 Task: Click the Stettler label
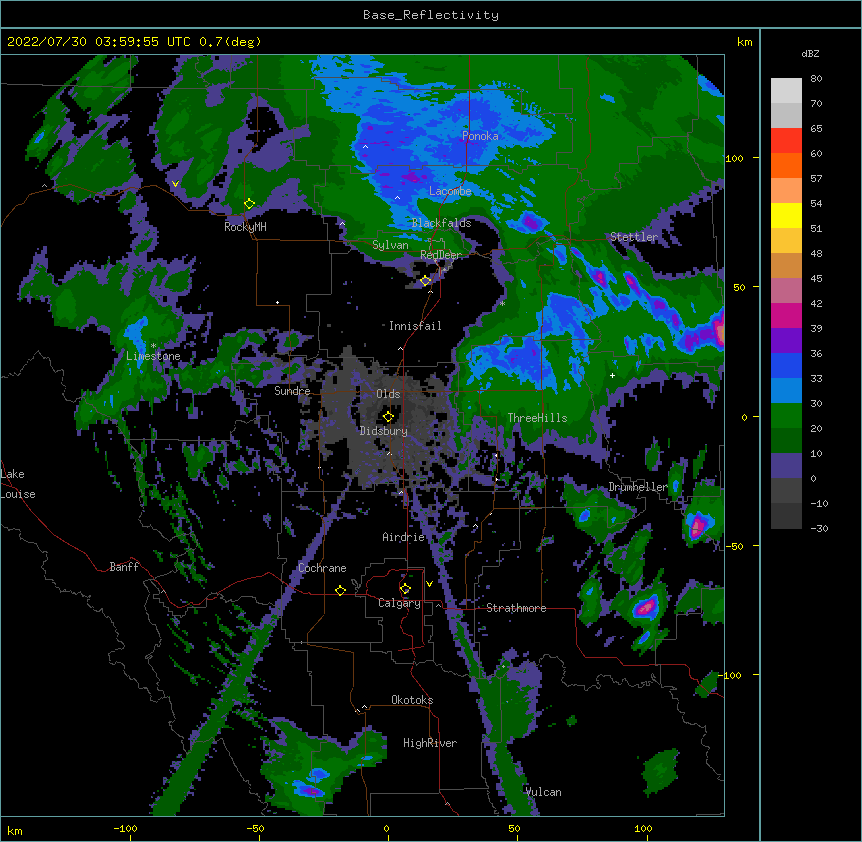pyautogui.click(x=634, y=237)
